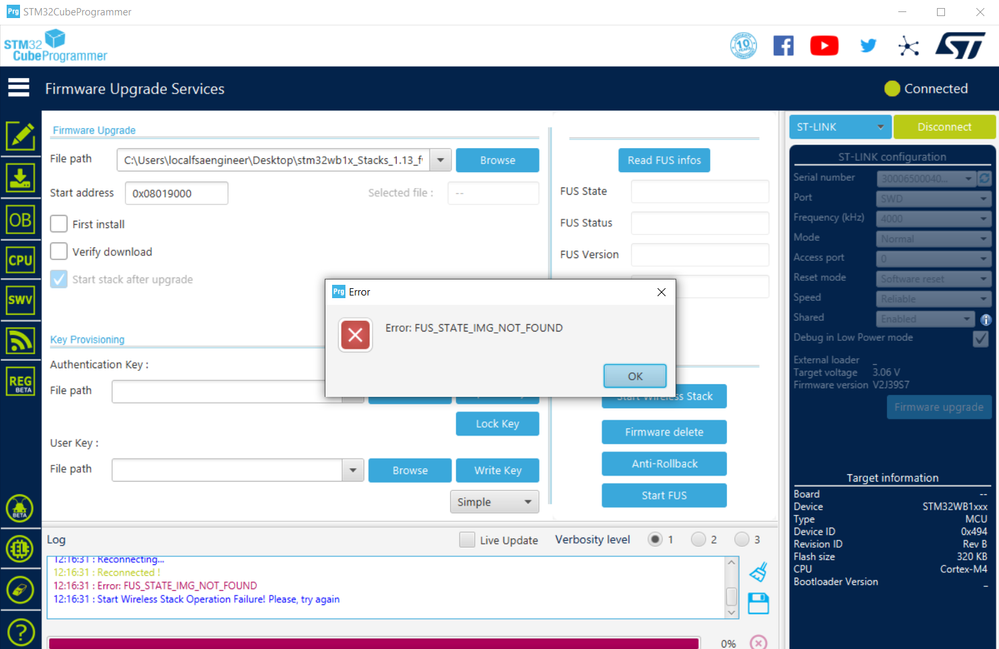999x649 pixels.
Task: Click the magenta progress bar
Action: click(374, 643)
